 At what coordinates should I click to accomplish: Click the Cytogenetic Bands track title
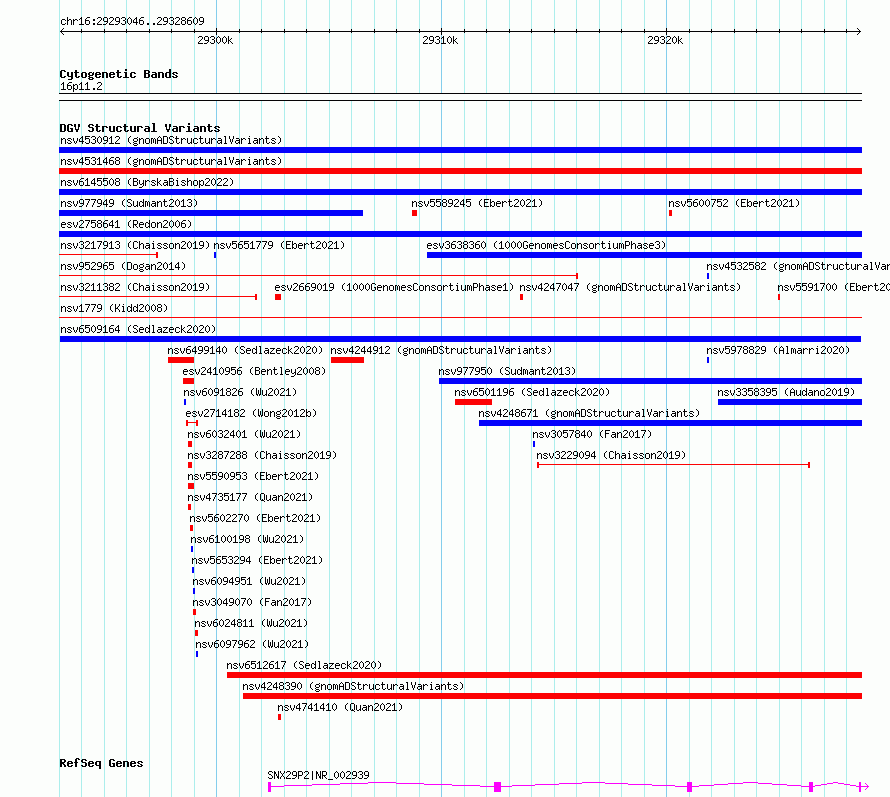pyautogui.click(x=119, y=74)
